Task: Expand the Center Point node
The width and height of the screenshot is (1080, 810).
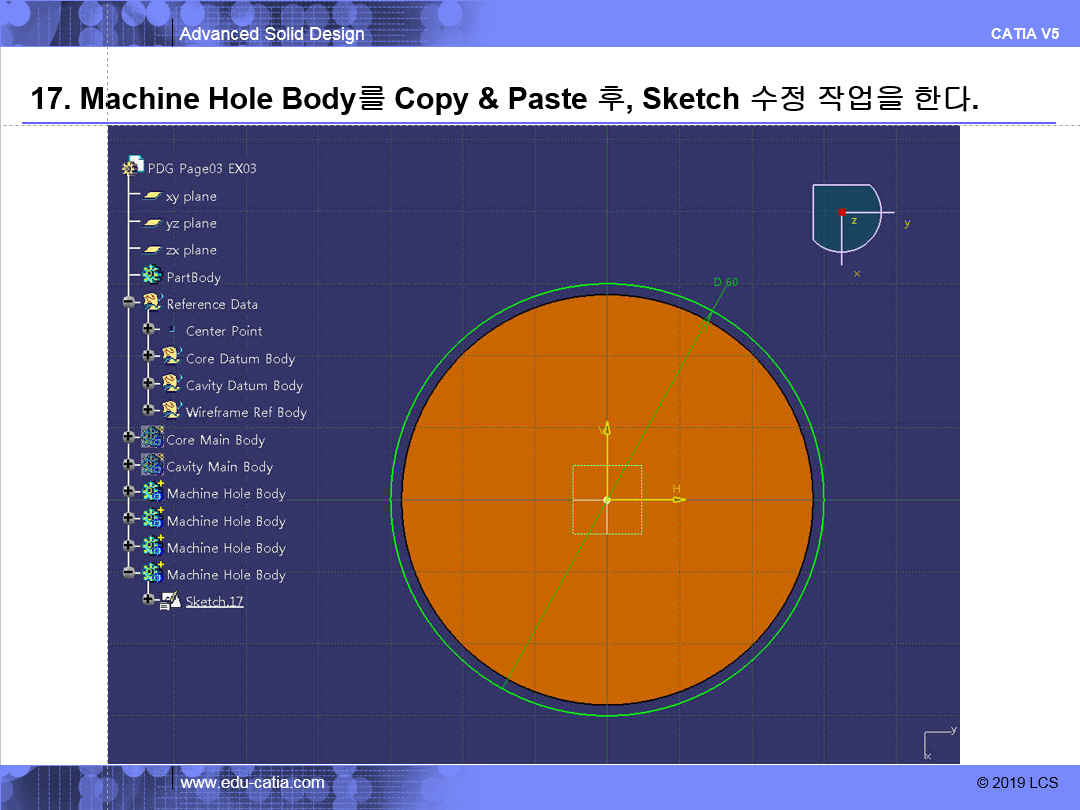Action: (x=148, y=330)
